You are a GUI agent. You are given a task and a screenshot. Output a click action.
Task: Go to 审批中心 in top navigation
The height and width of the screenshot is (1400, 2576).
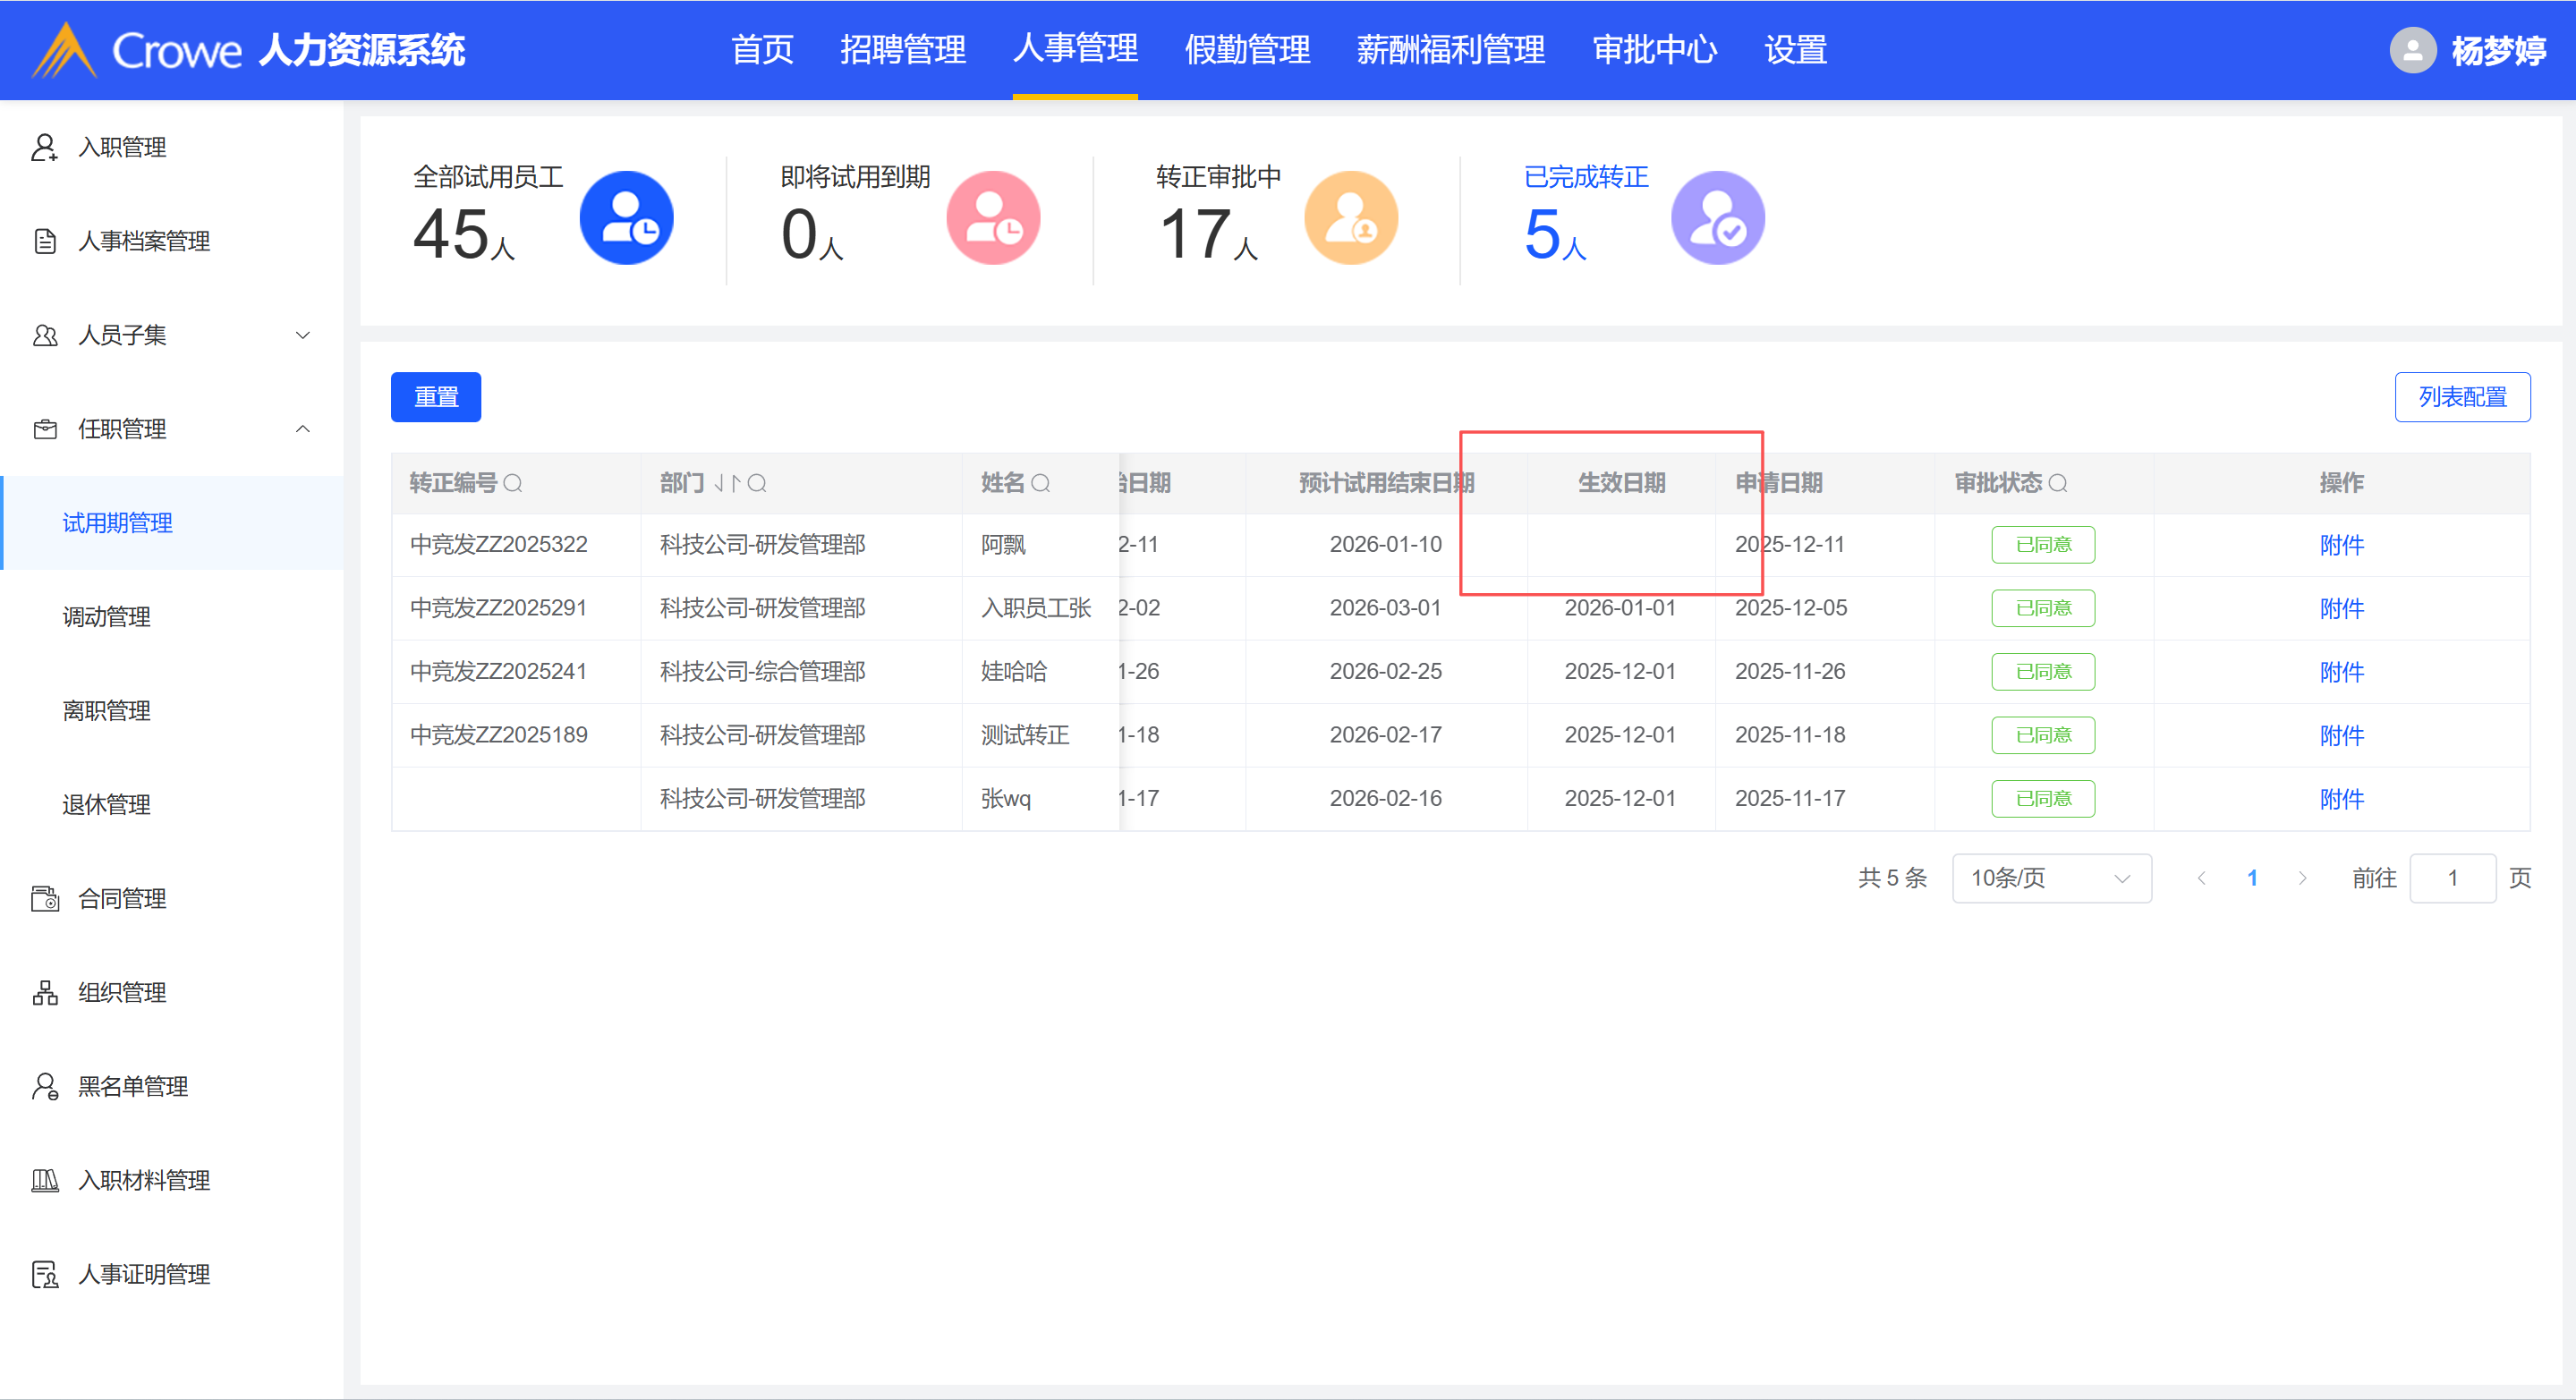pos(1654,49)
